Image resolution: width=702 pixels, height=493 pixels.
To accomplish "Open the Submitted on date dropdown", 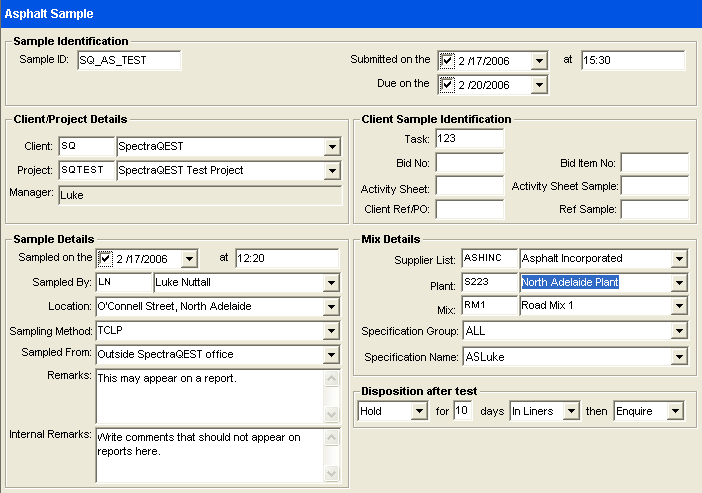I will (x=540, y=61).
